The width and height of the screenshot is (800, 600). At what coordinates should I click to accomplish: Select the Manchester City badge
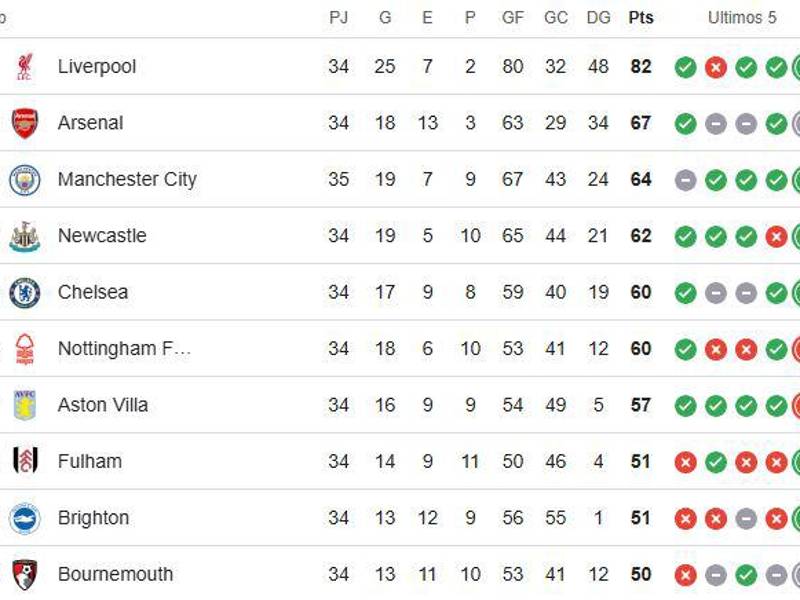pyautogui.click(x=25, y=180)
